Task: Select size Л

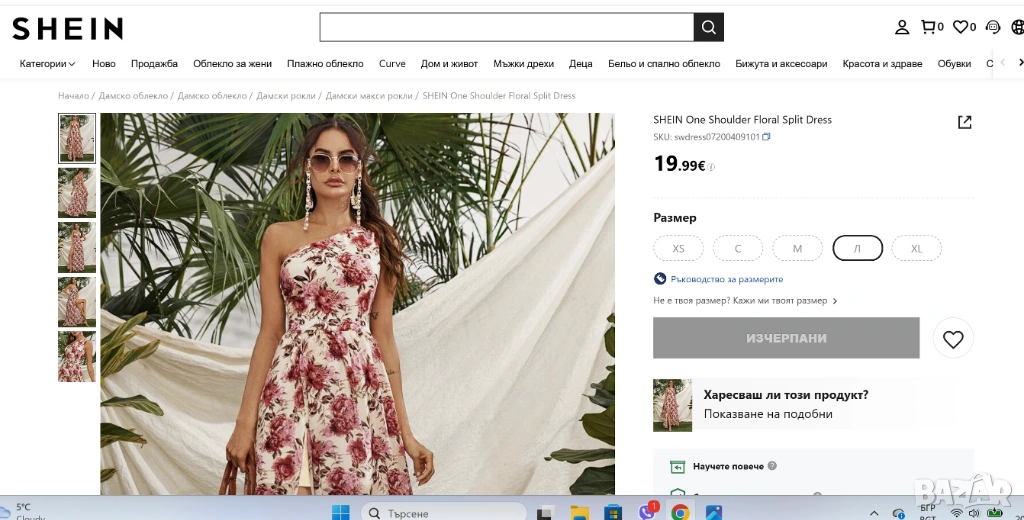Action: pyautogui.click(x=857, y=248)
